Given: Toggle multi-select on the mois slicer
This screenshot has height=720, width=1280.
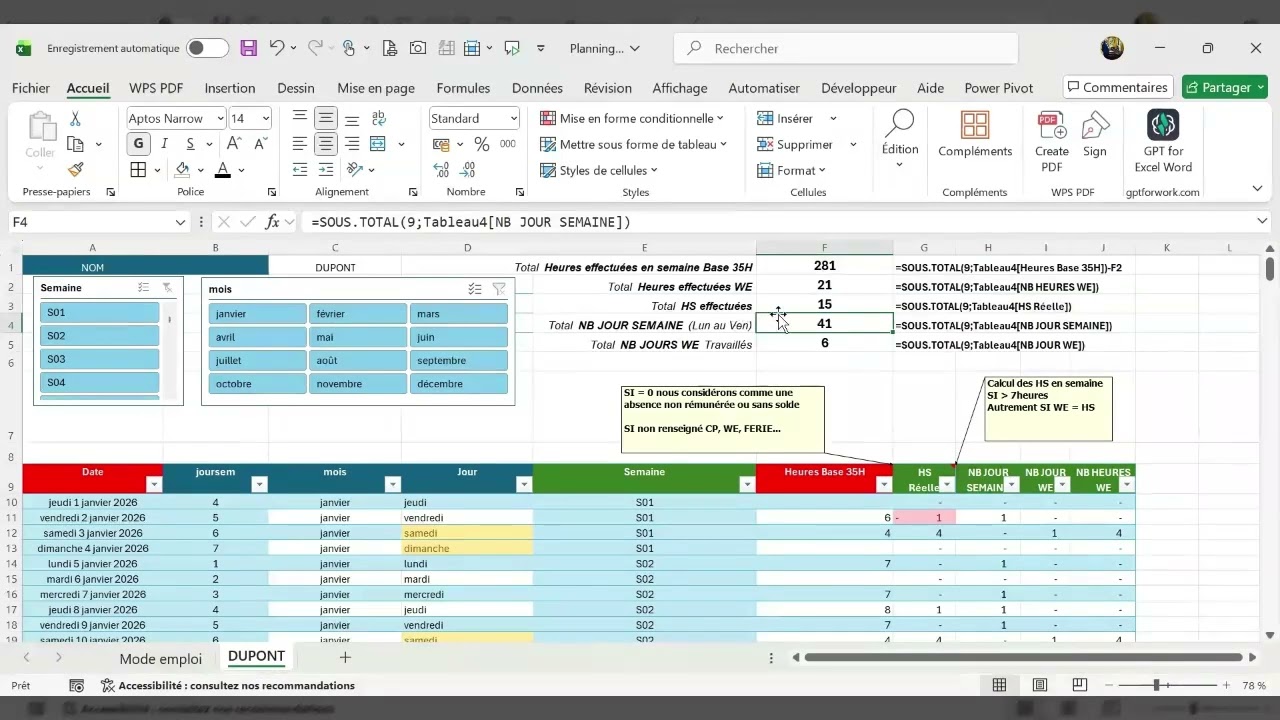Looking at the screenshot, I should [x=475, y=289].
